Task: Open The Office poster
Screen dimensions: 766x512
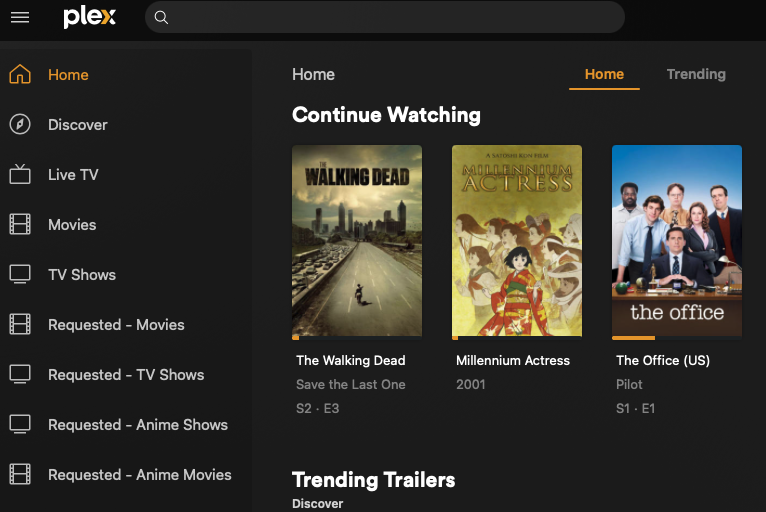Action: [677, 240]
